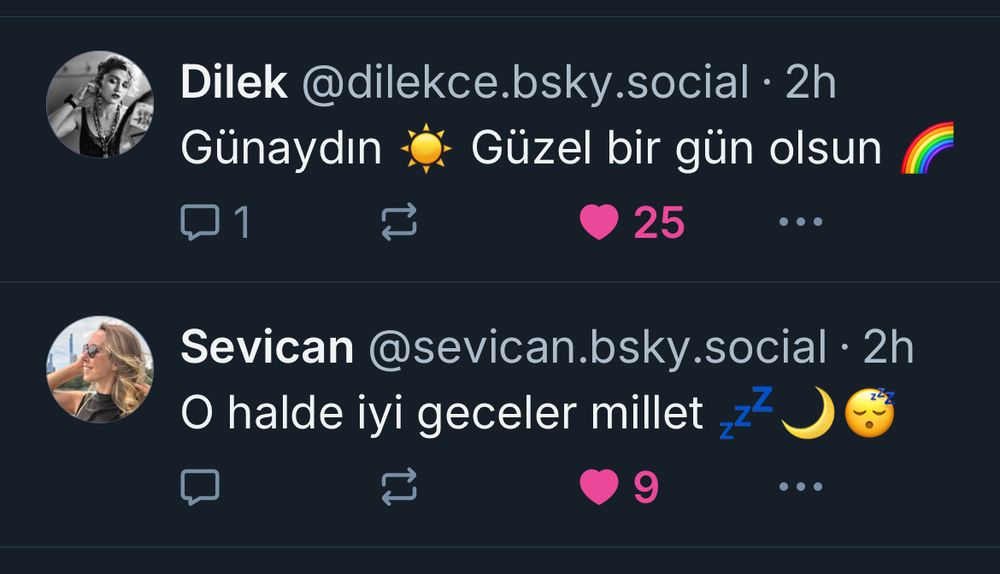1000x574 pixels.
Task: Click the reply count 1 on Dilek's post
Action: pos(242,223)
